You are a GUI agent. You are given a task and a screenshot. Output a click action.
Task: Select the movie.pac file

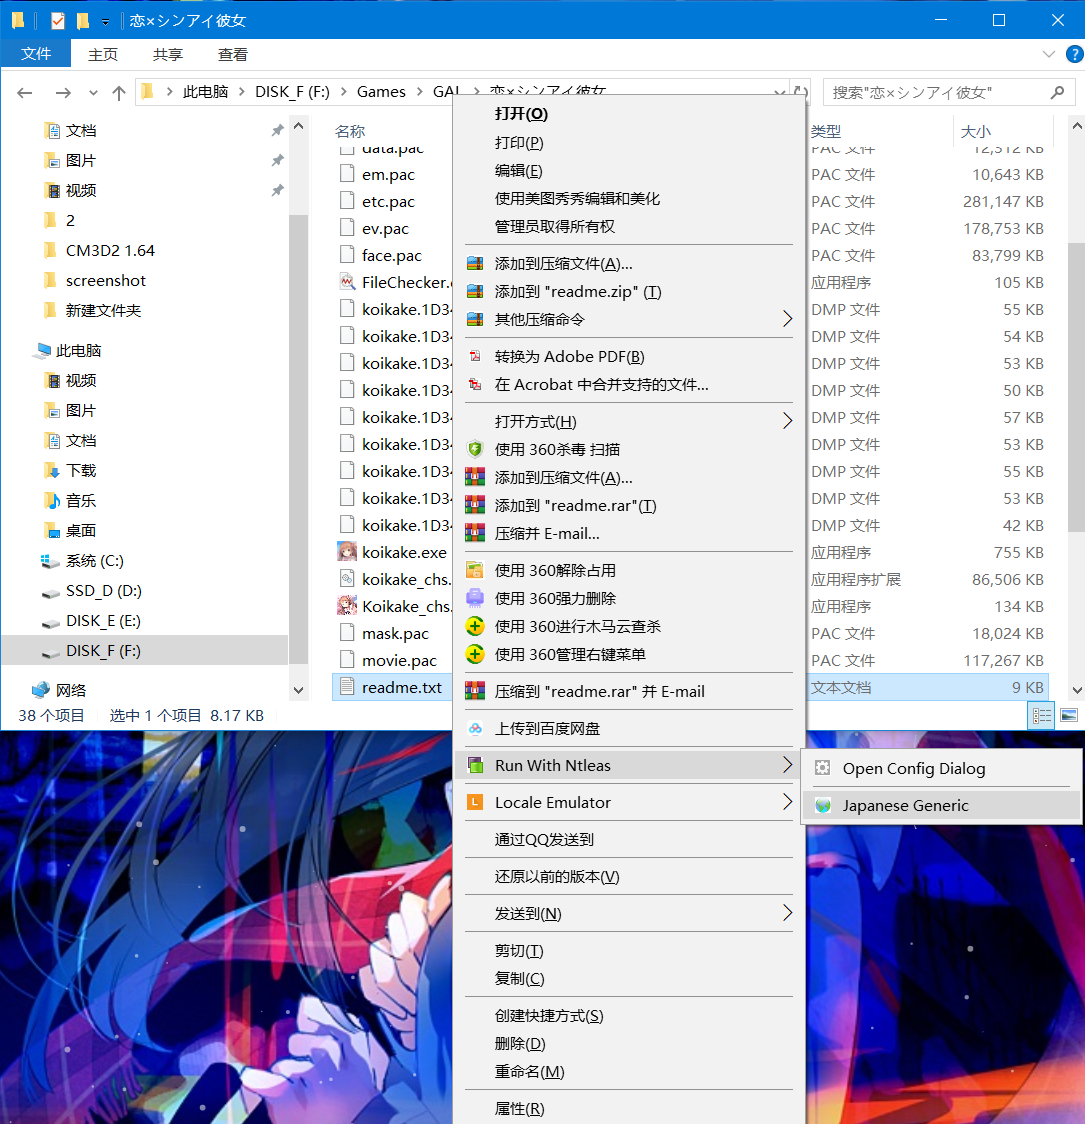[399, 660]
